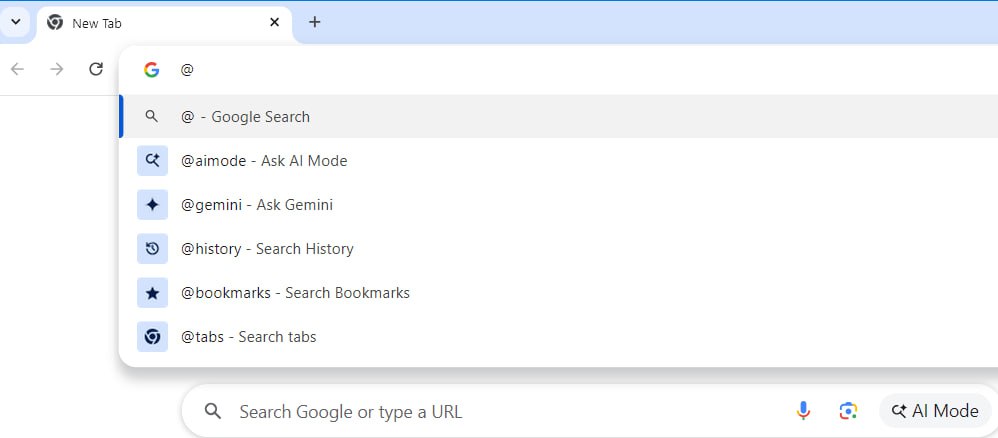
Task: Open Google Lens image search icon
Action: tap(848, 411)
